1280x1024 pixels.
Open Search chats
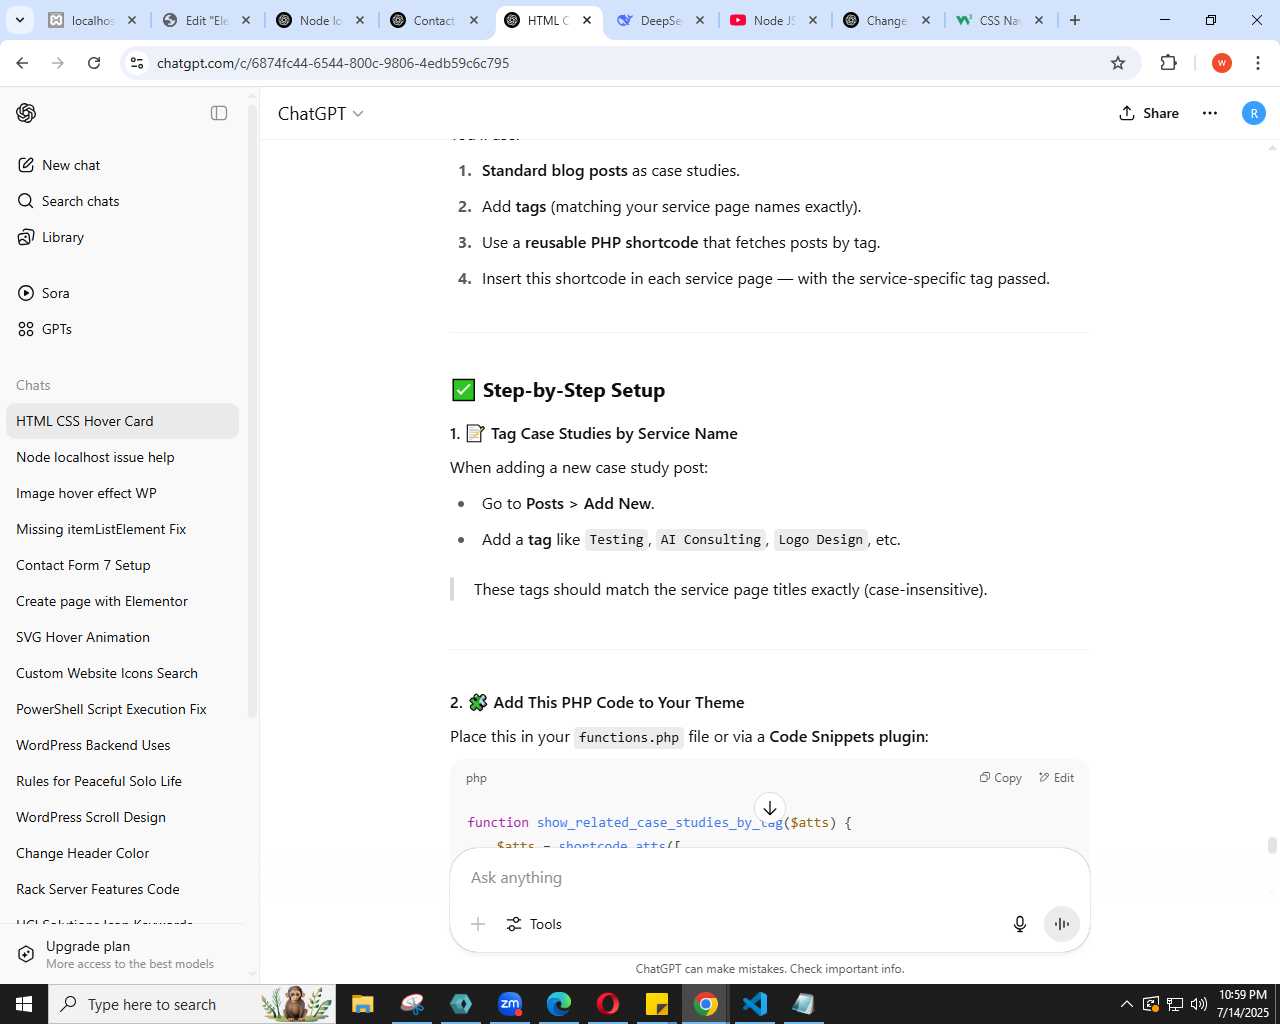[122, 201]
